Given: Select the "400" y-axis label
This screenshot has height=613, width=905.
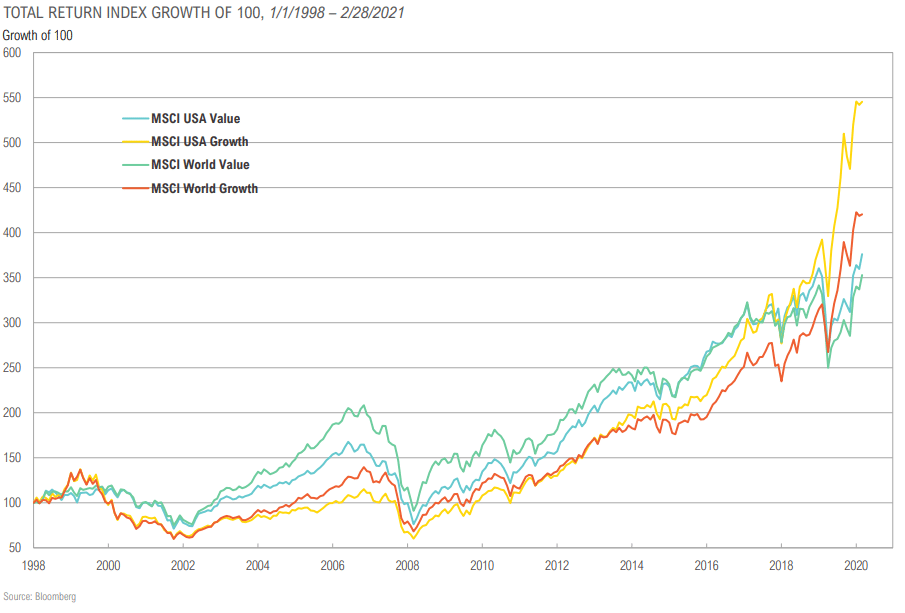Looking at the screenshot, I should point(12,233).
